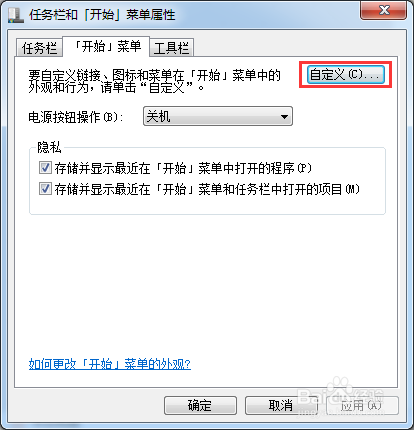The height and width of the screenshot is (430, 414).
Task: Click the 取消 button
Action: tap(281, 405)
